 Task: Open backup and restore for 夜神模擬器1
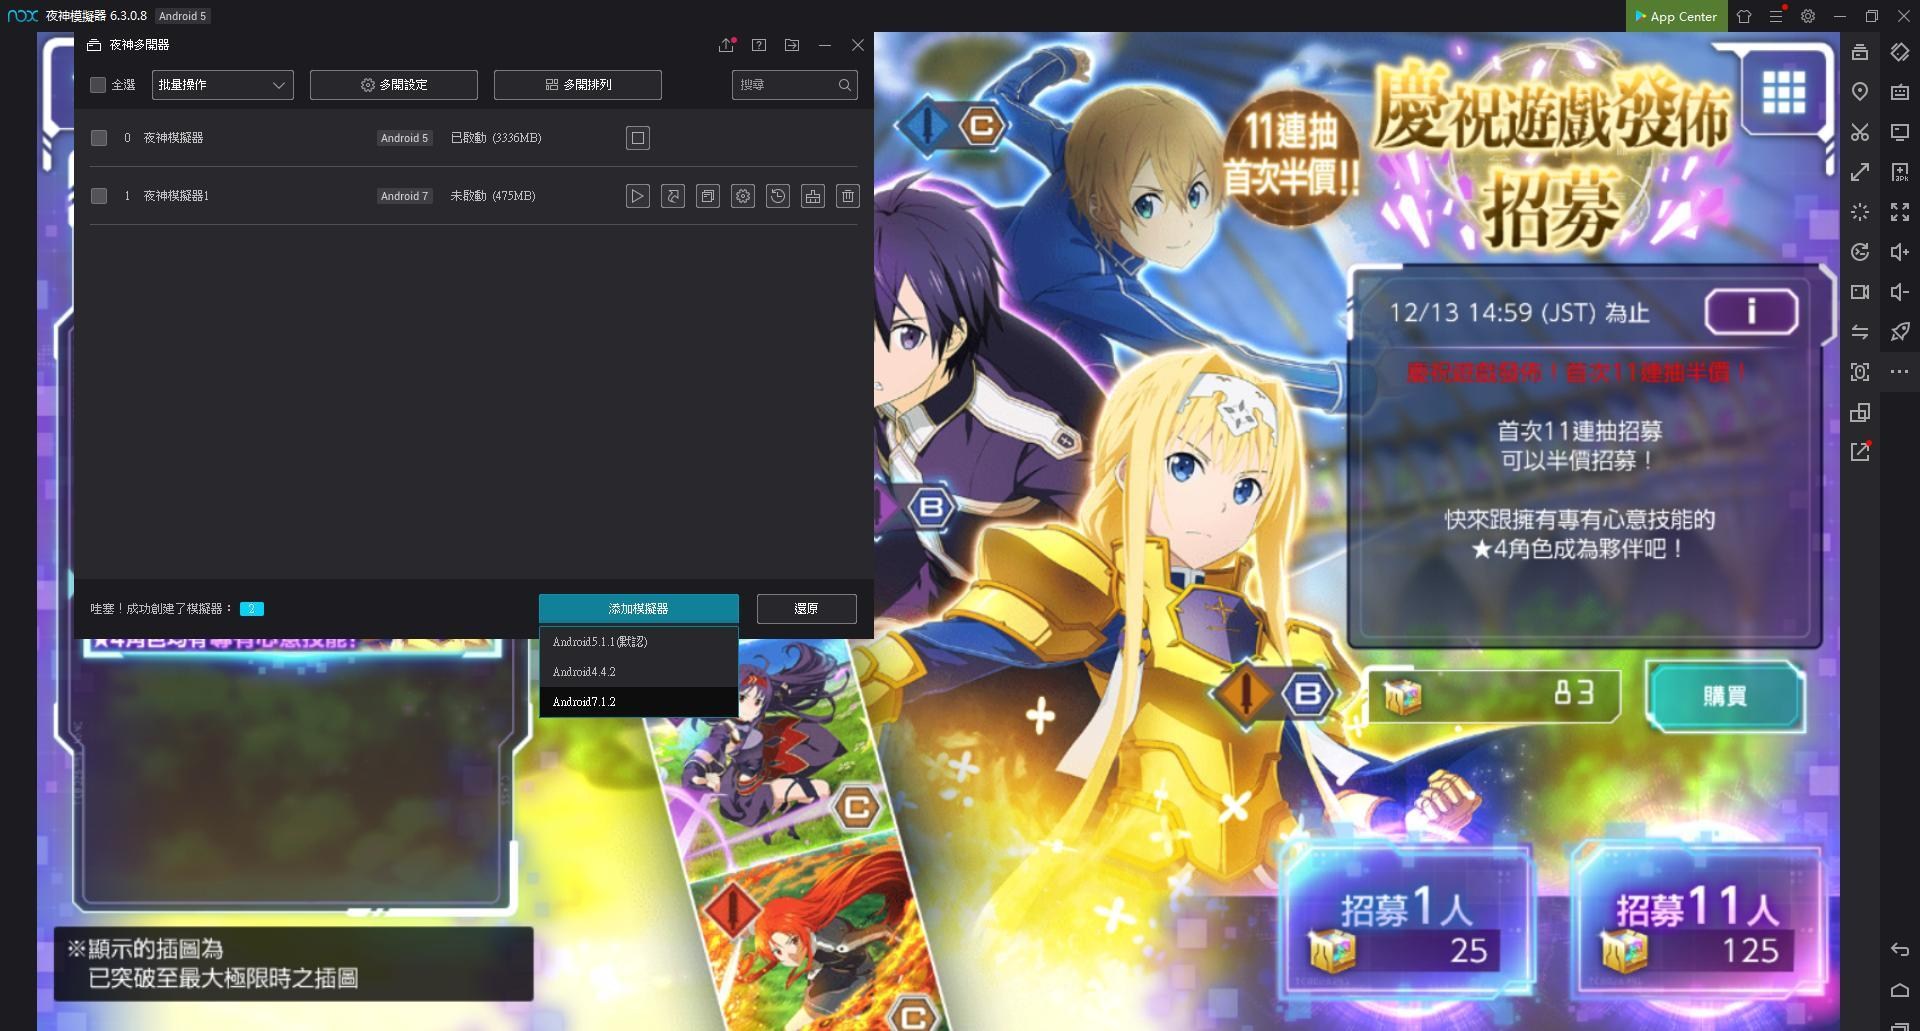pyautogui.click(x=778, y=196)
